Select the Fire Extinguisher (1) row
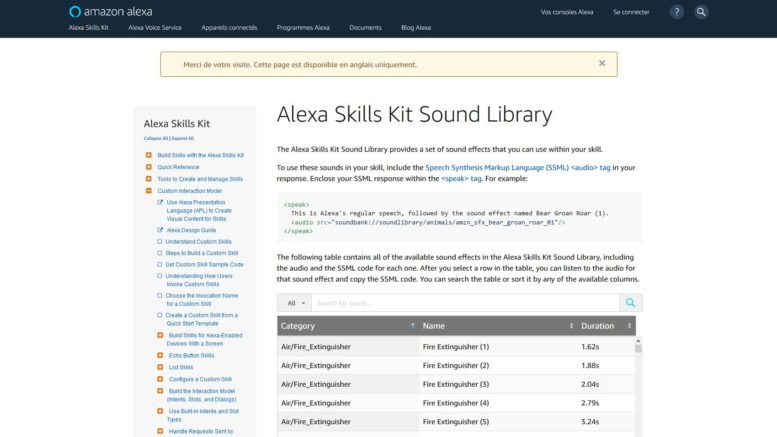The height and width of the screenshot is (437, 777). pos(456,346)
